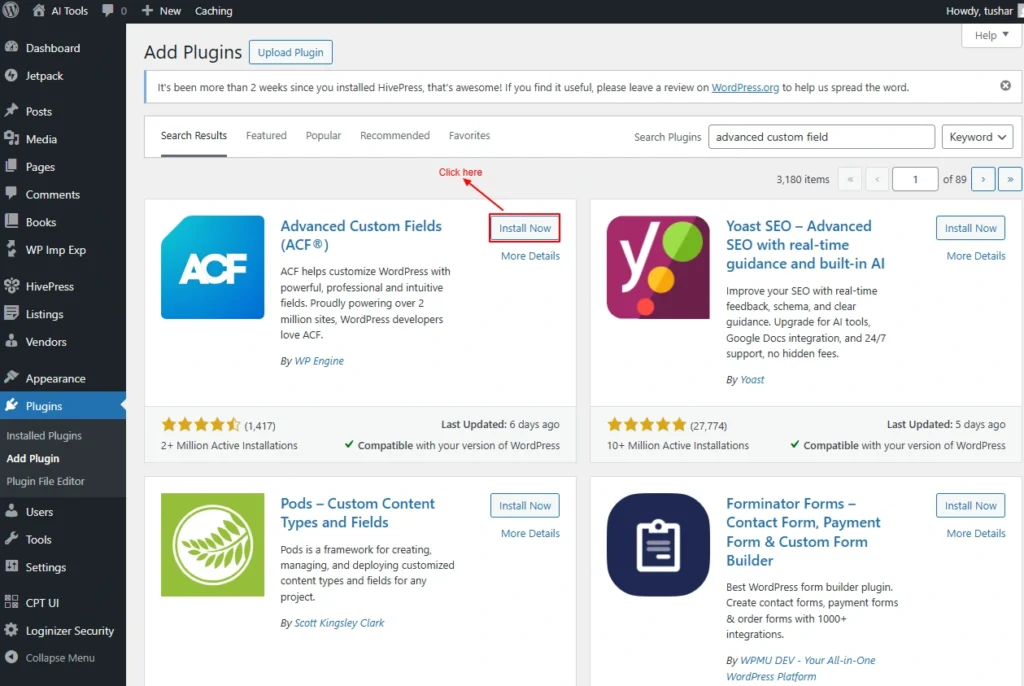
Task: Open the Media library sidebar icon
Action: tap(11, 139)
